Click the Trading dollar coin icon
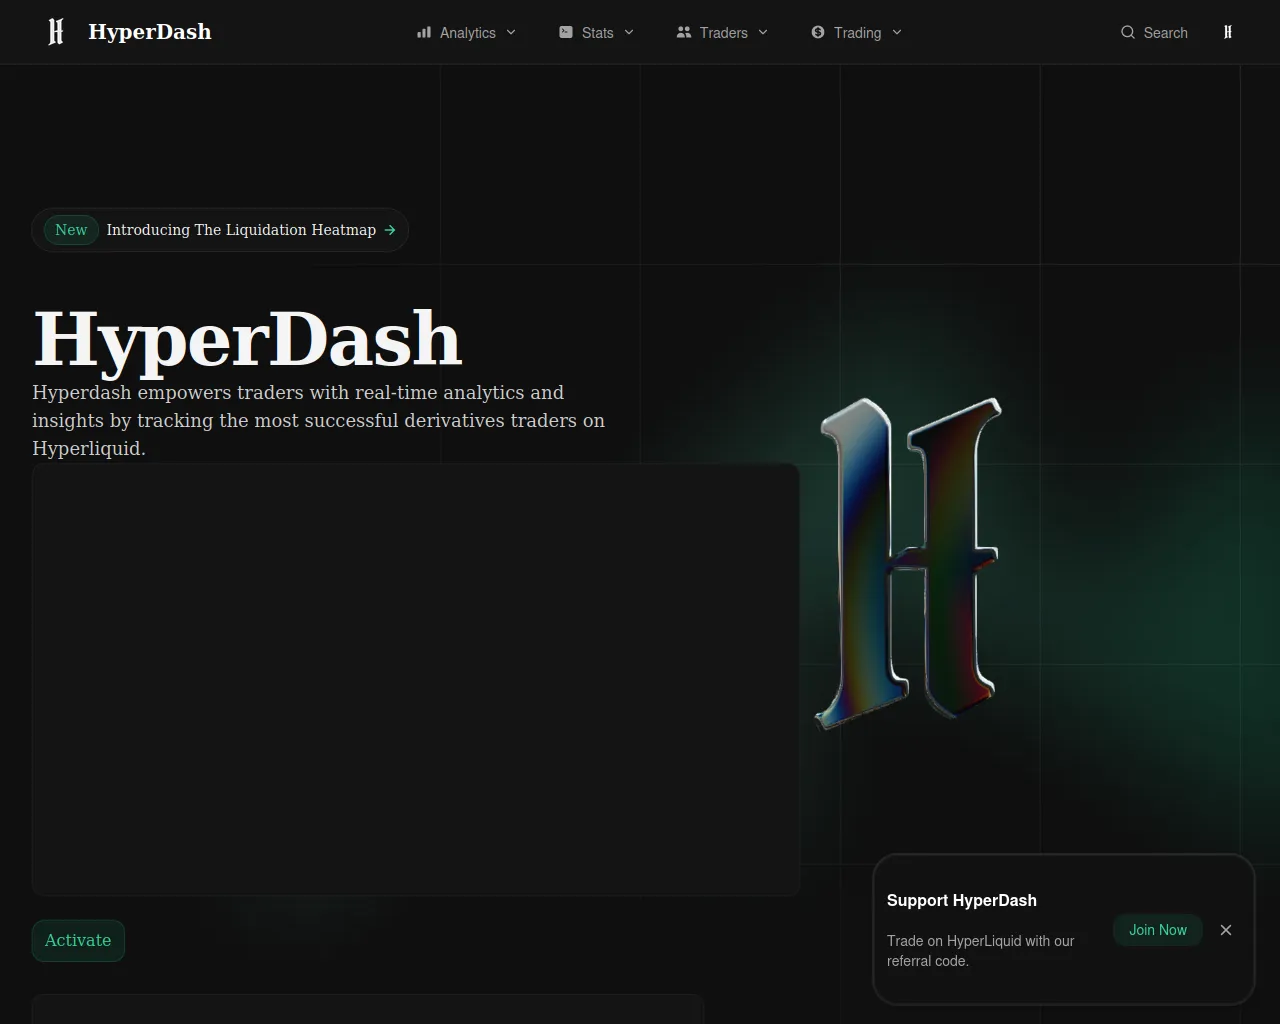The height and width of the screenshot is (1024, 1280). click(818, 32)
